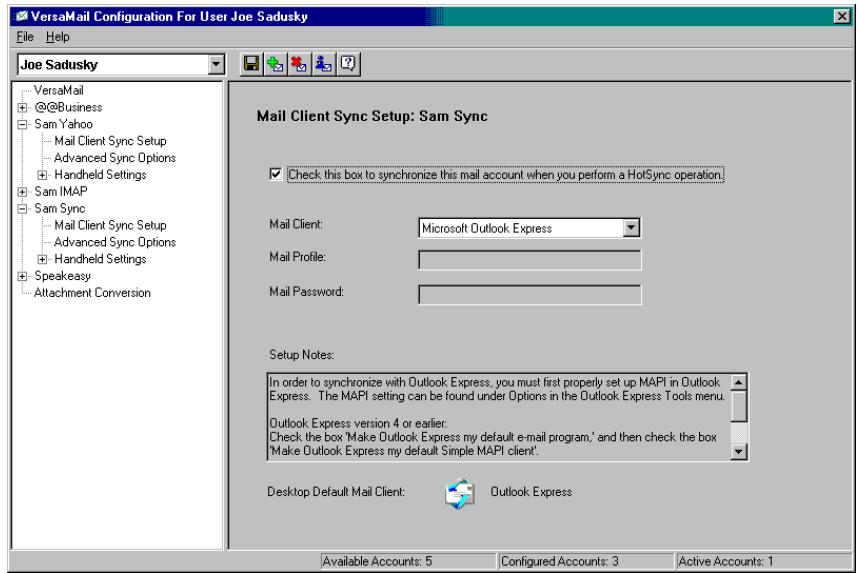Viewport: 859px width, 573px height.
Task: Click the Setup Notes text box
Action: [x=499, y=417]
